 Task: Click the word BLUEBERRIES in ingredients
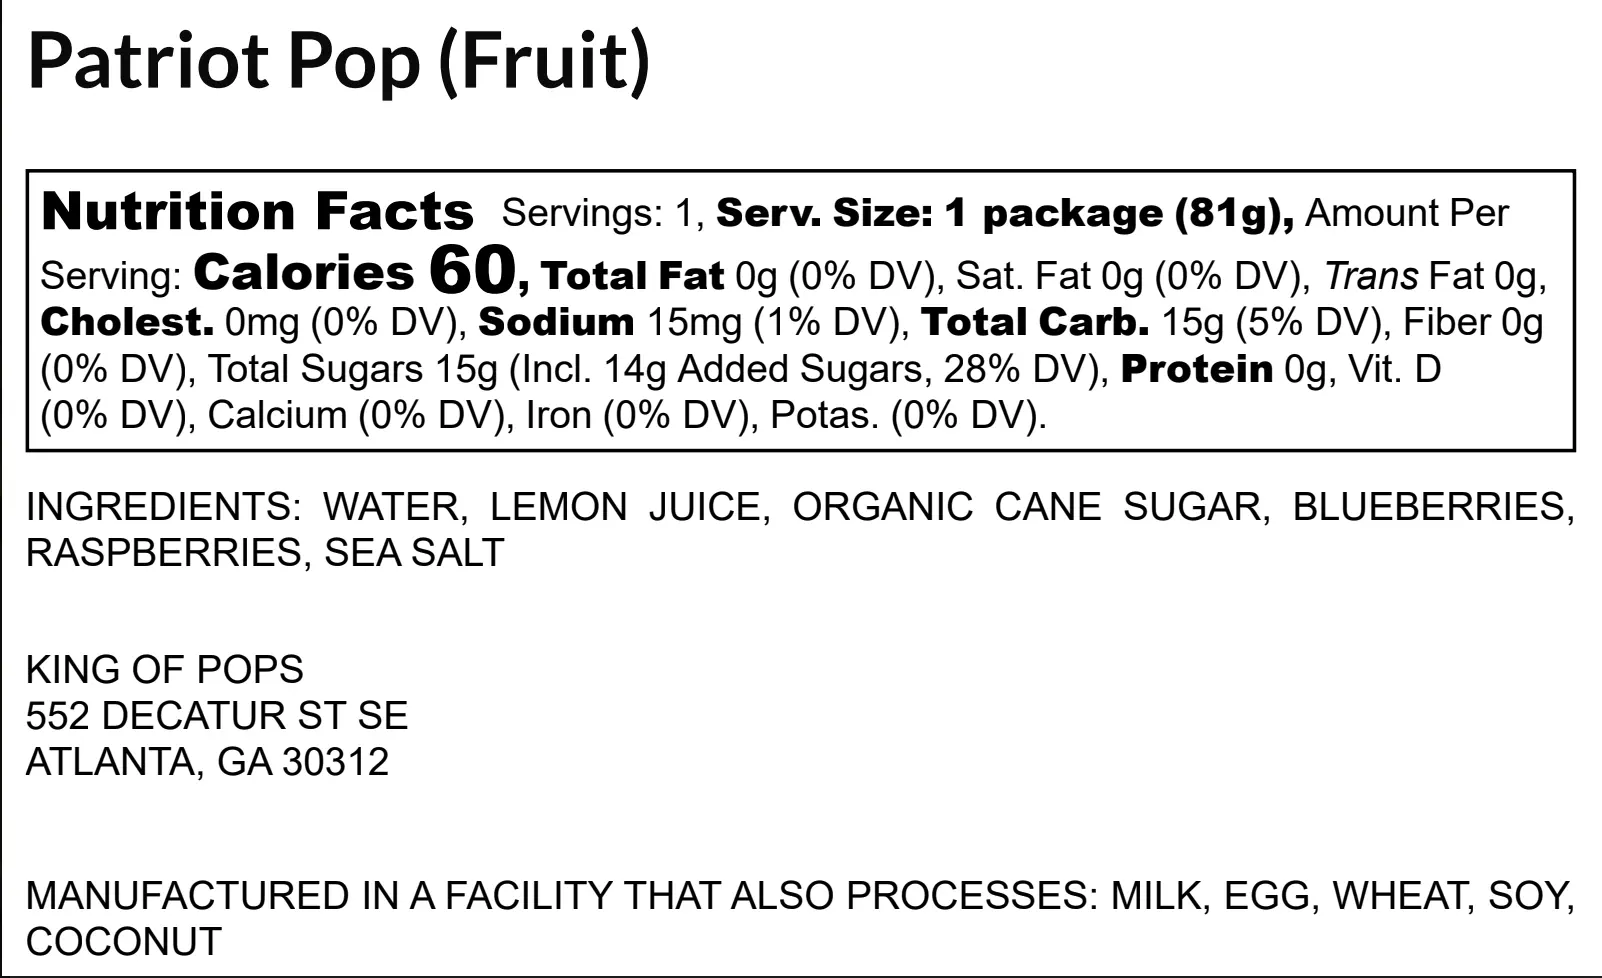[1428, 506]
